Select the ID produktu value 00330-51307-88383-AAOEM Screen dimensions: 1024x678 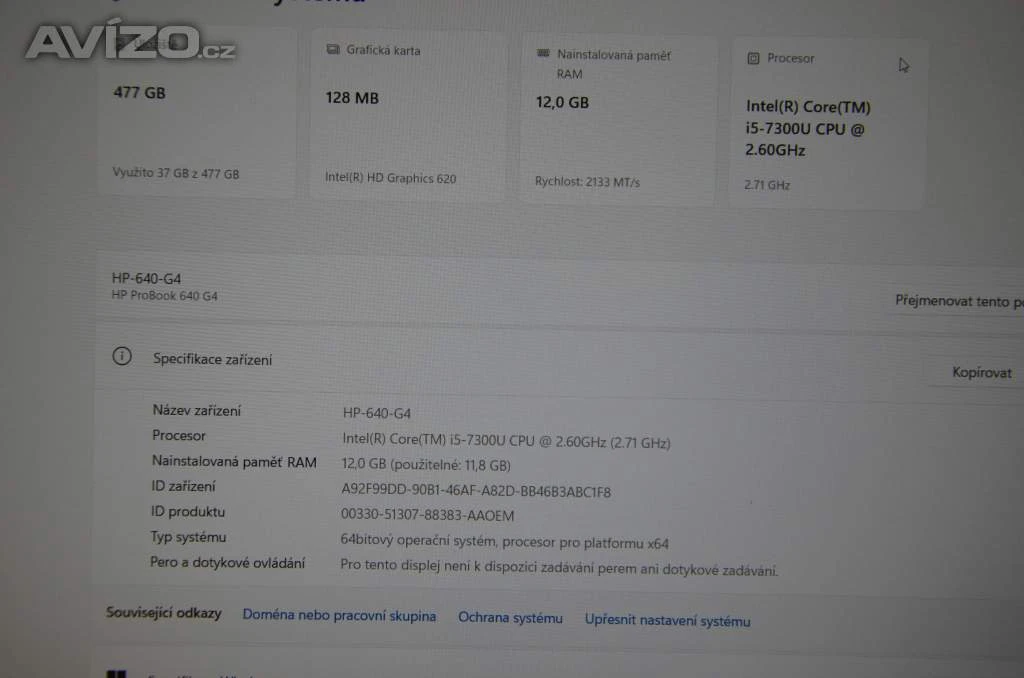click(428, 515)
